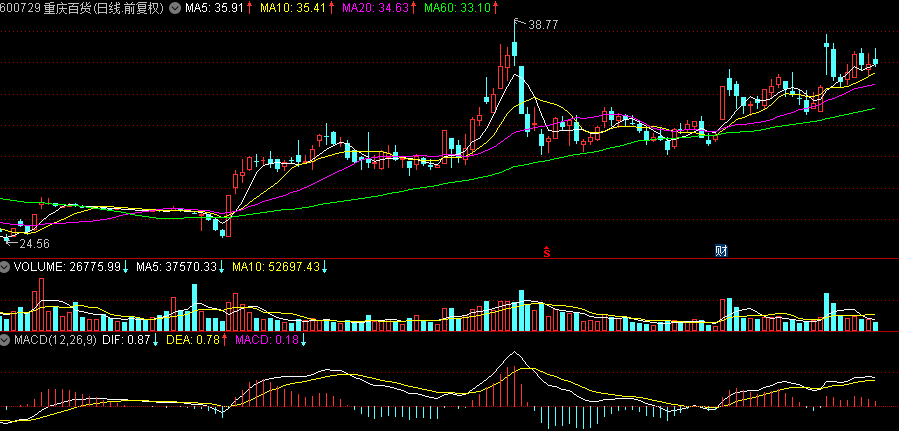
Task: Click the stock title 600729 重庆百货(日线.前复权)
Action: (83, 8)
